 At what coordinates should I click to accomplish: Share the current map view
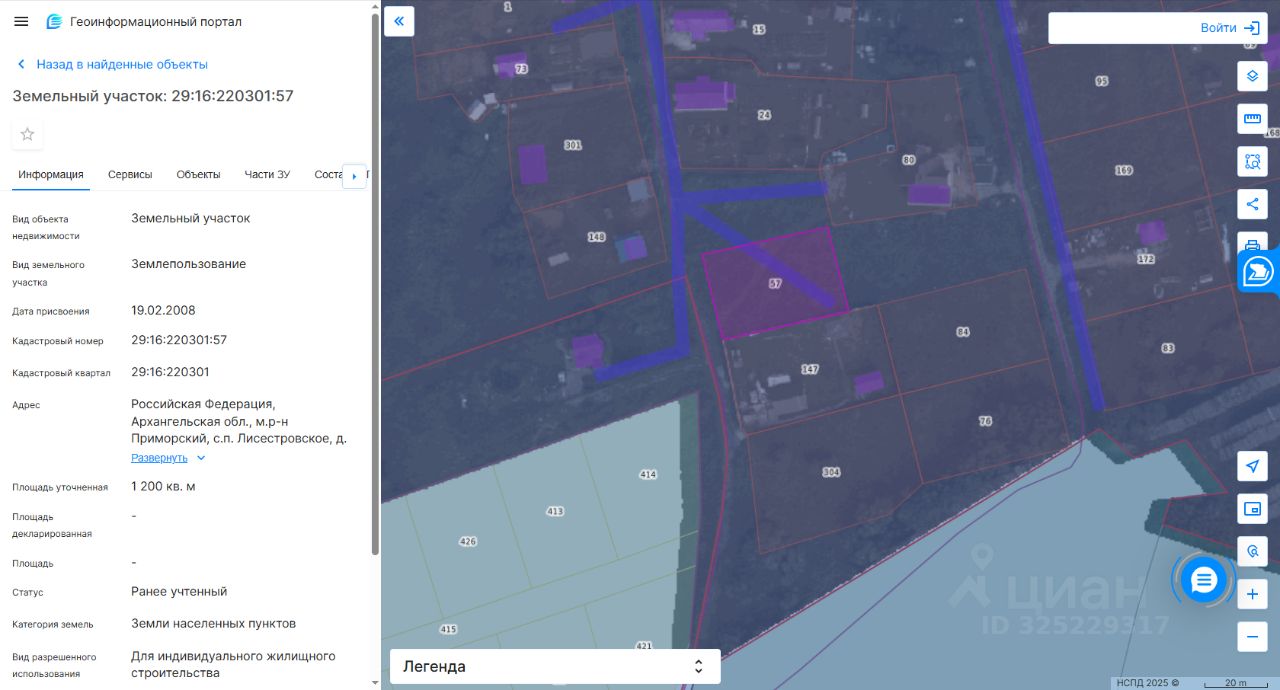coord(1252,204)
